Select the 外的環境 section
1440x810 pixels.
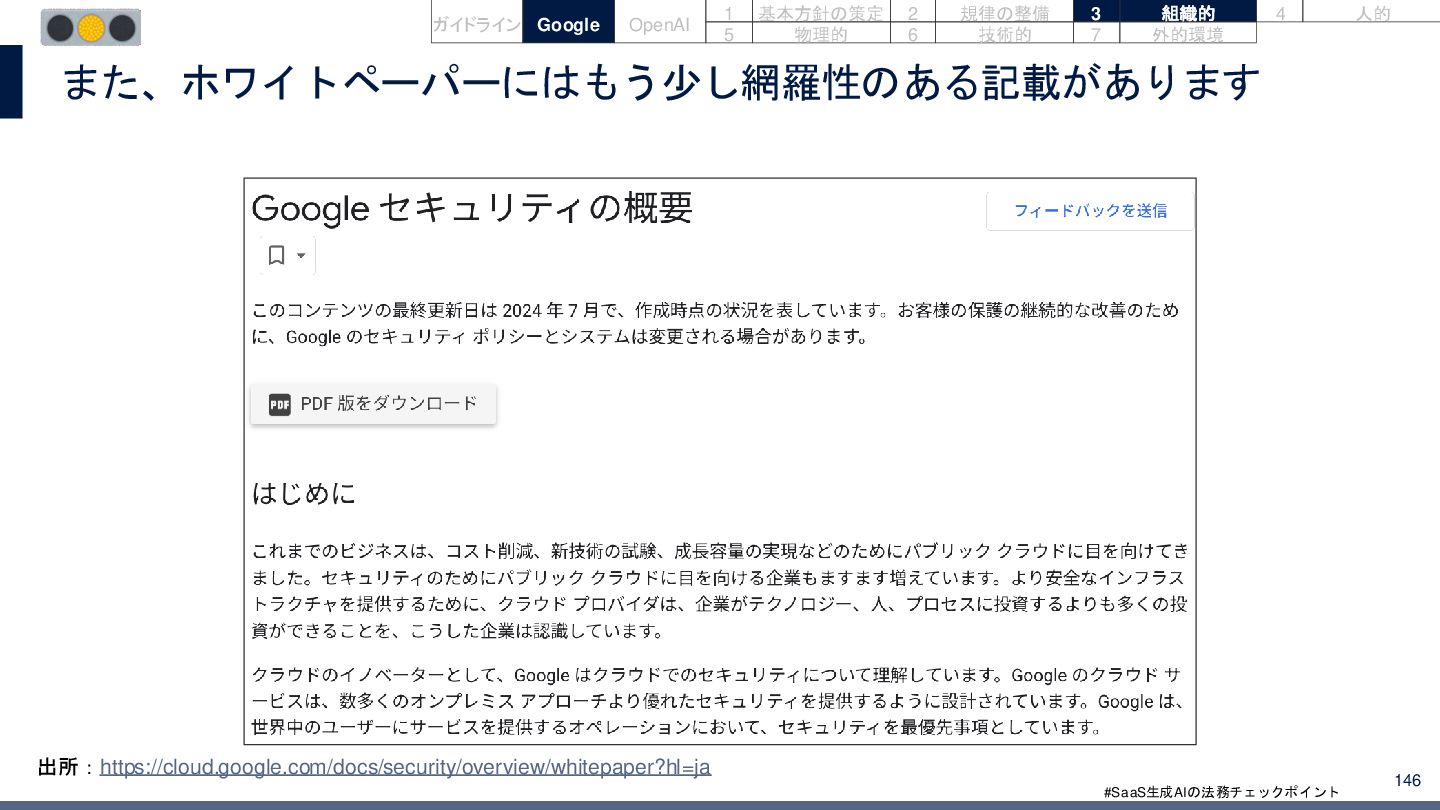click(x=1188, y=34)
